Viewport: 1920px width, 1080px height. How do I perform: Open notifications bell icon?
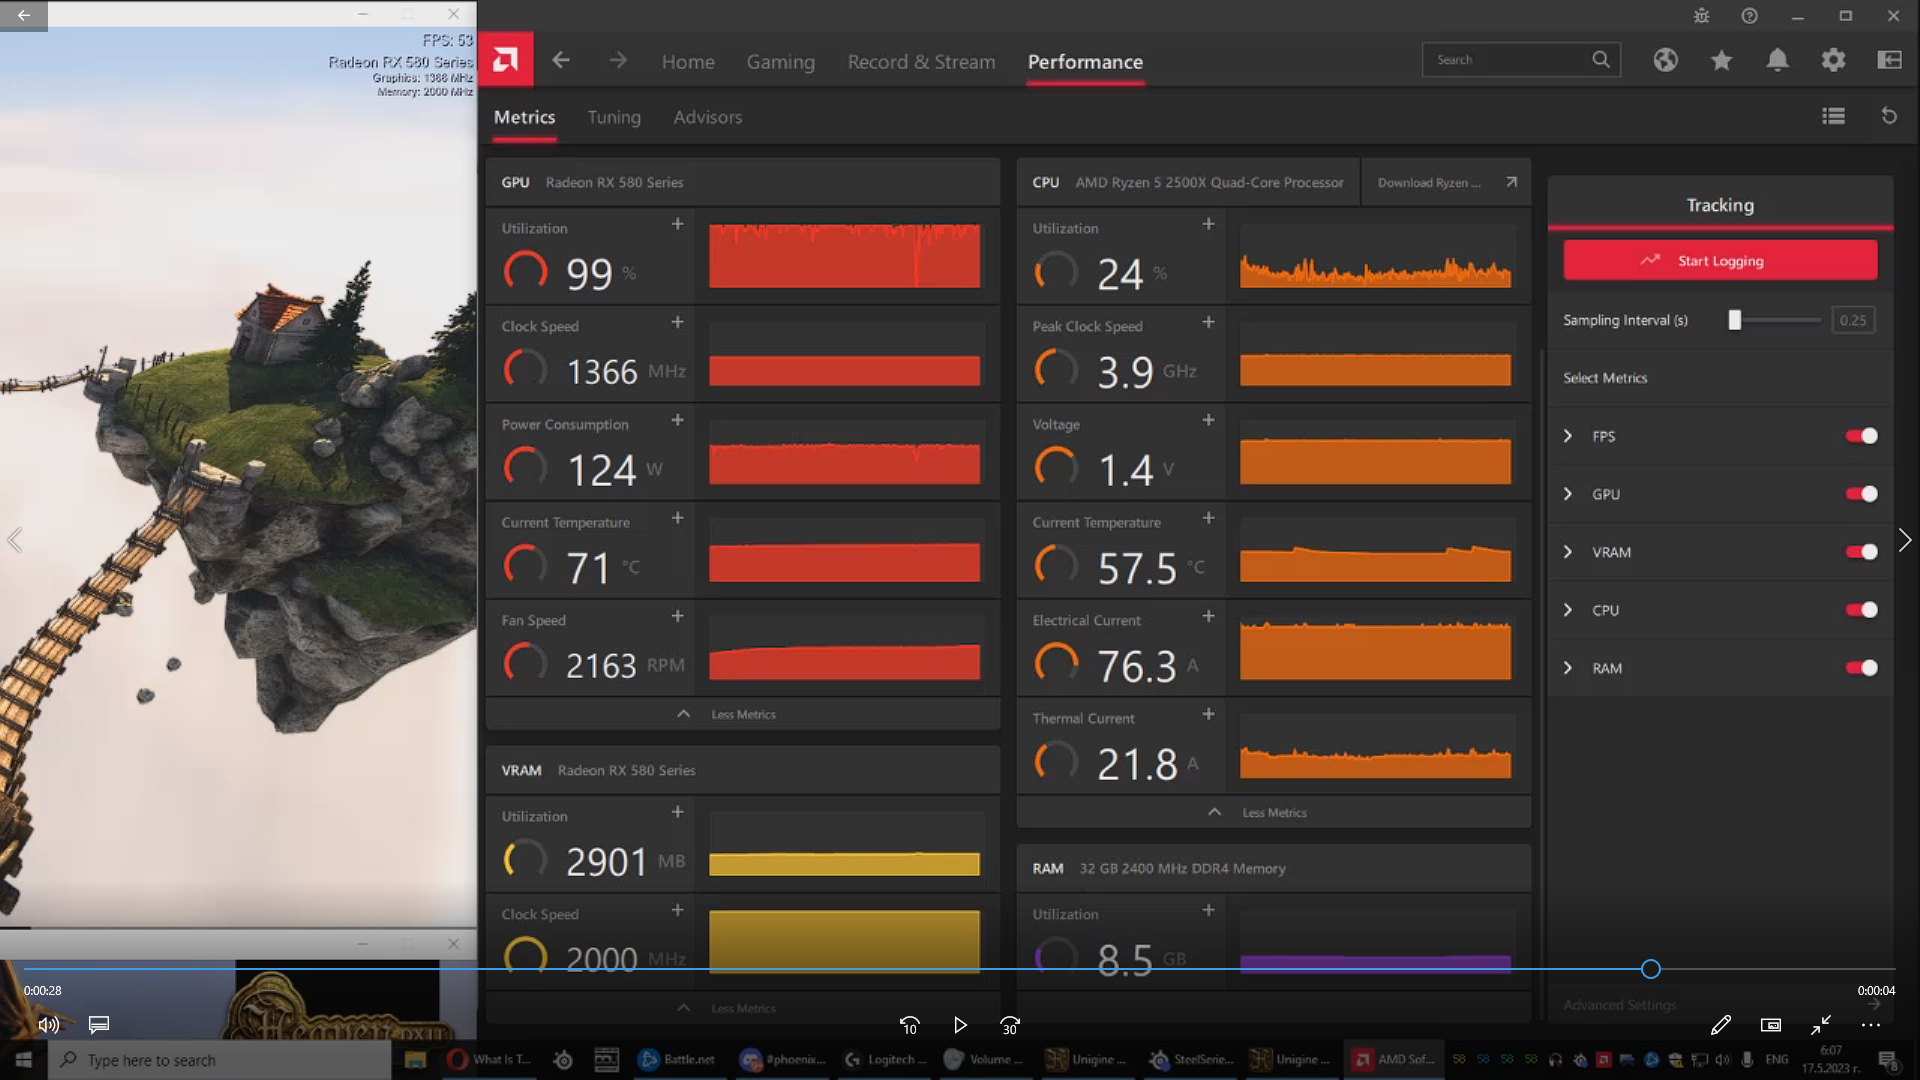pyautogui.click(x=1777, y=60)
